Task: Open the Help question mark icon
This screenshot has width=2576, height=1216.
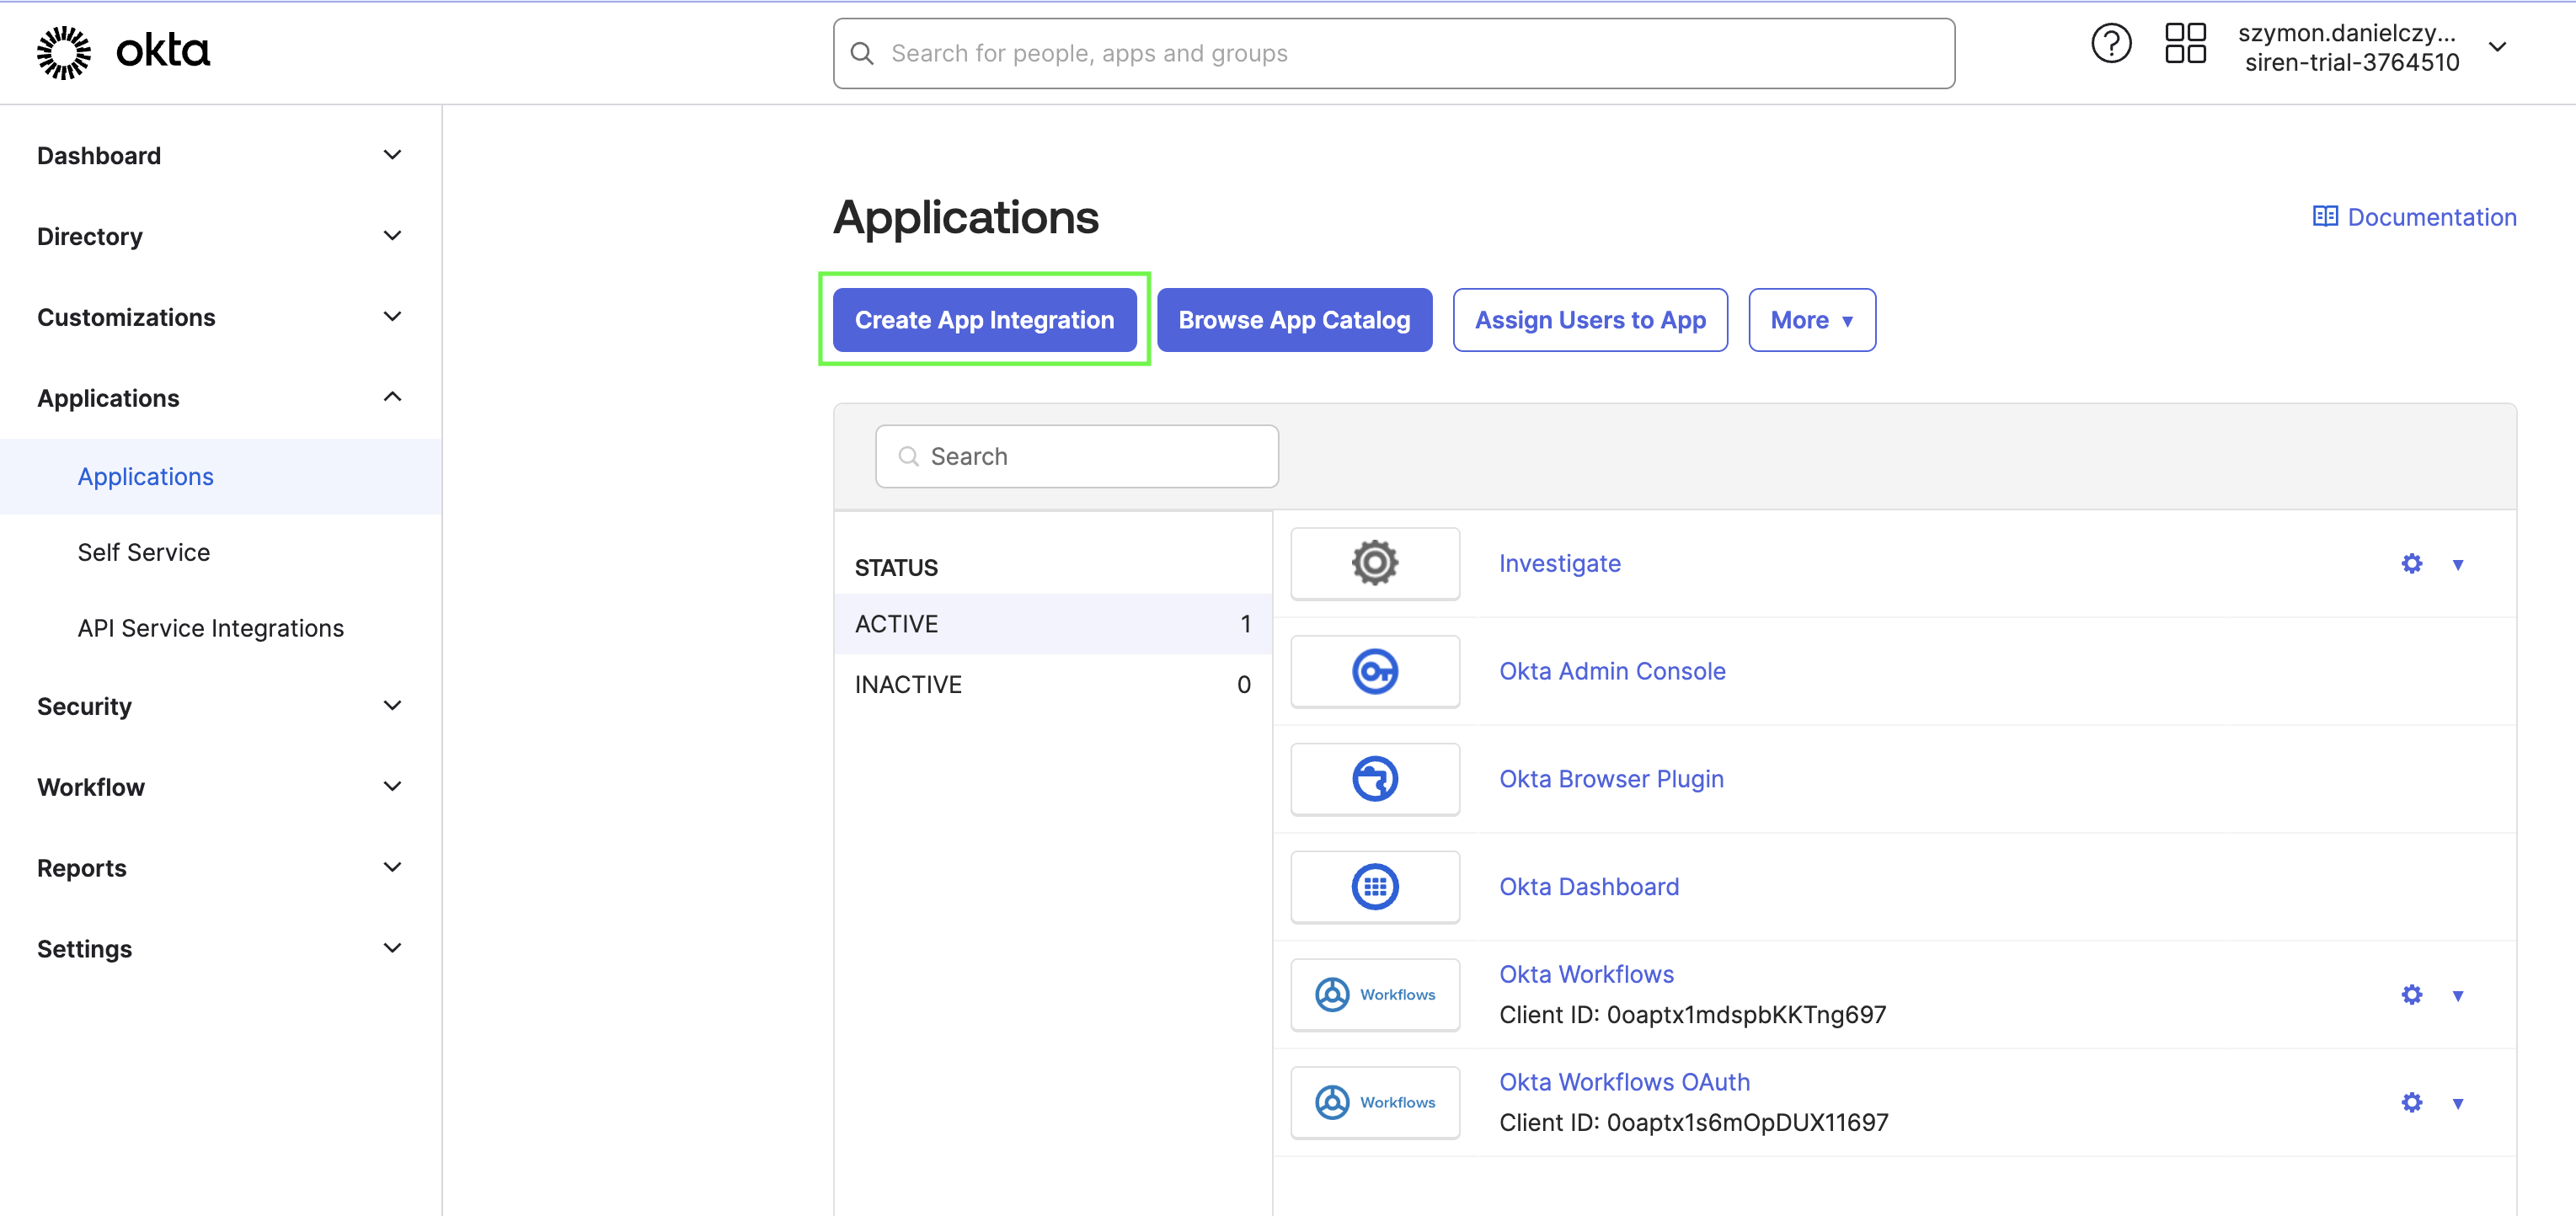Action: (x=2111, y=43)
